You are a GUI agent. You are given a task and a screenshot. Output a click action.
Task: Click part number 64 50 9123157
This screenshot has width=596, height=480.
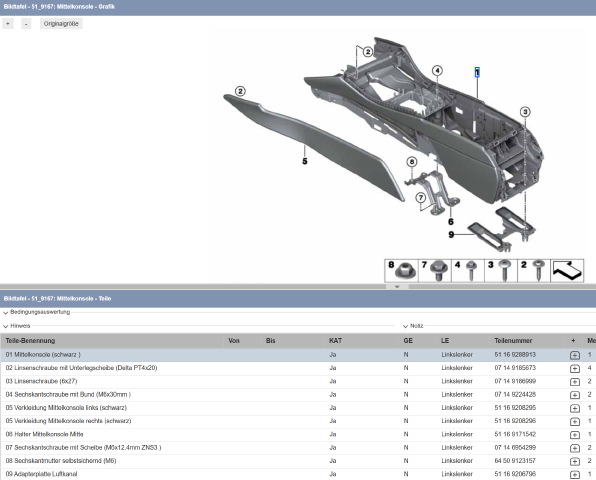515,461
